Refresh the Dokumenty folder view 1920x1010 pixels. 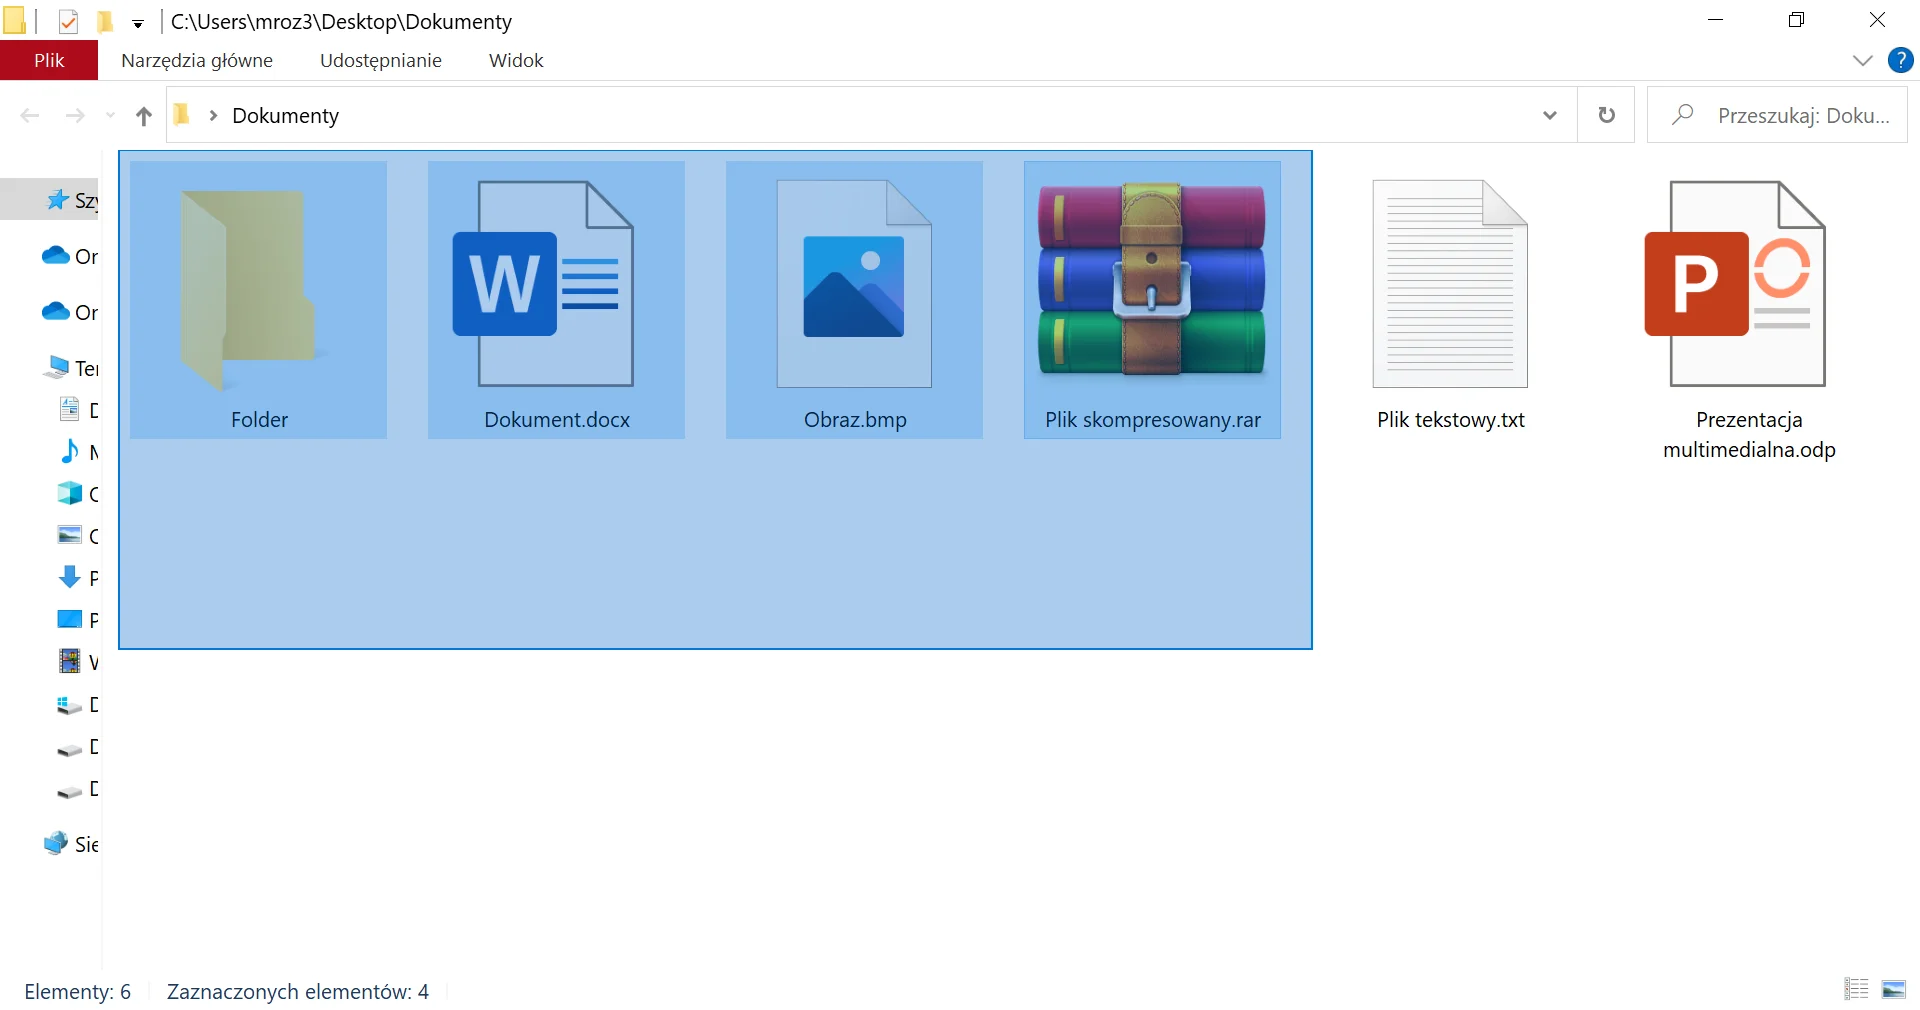(x=1606, y=115)
